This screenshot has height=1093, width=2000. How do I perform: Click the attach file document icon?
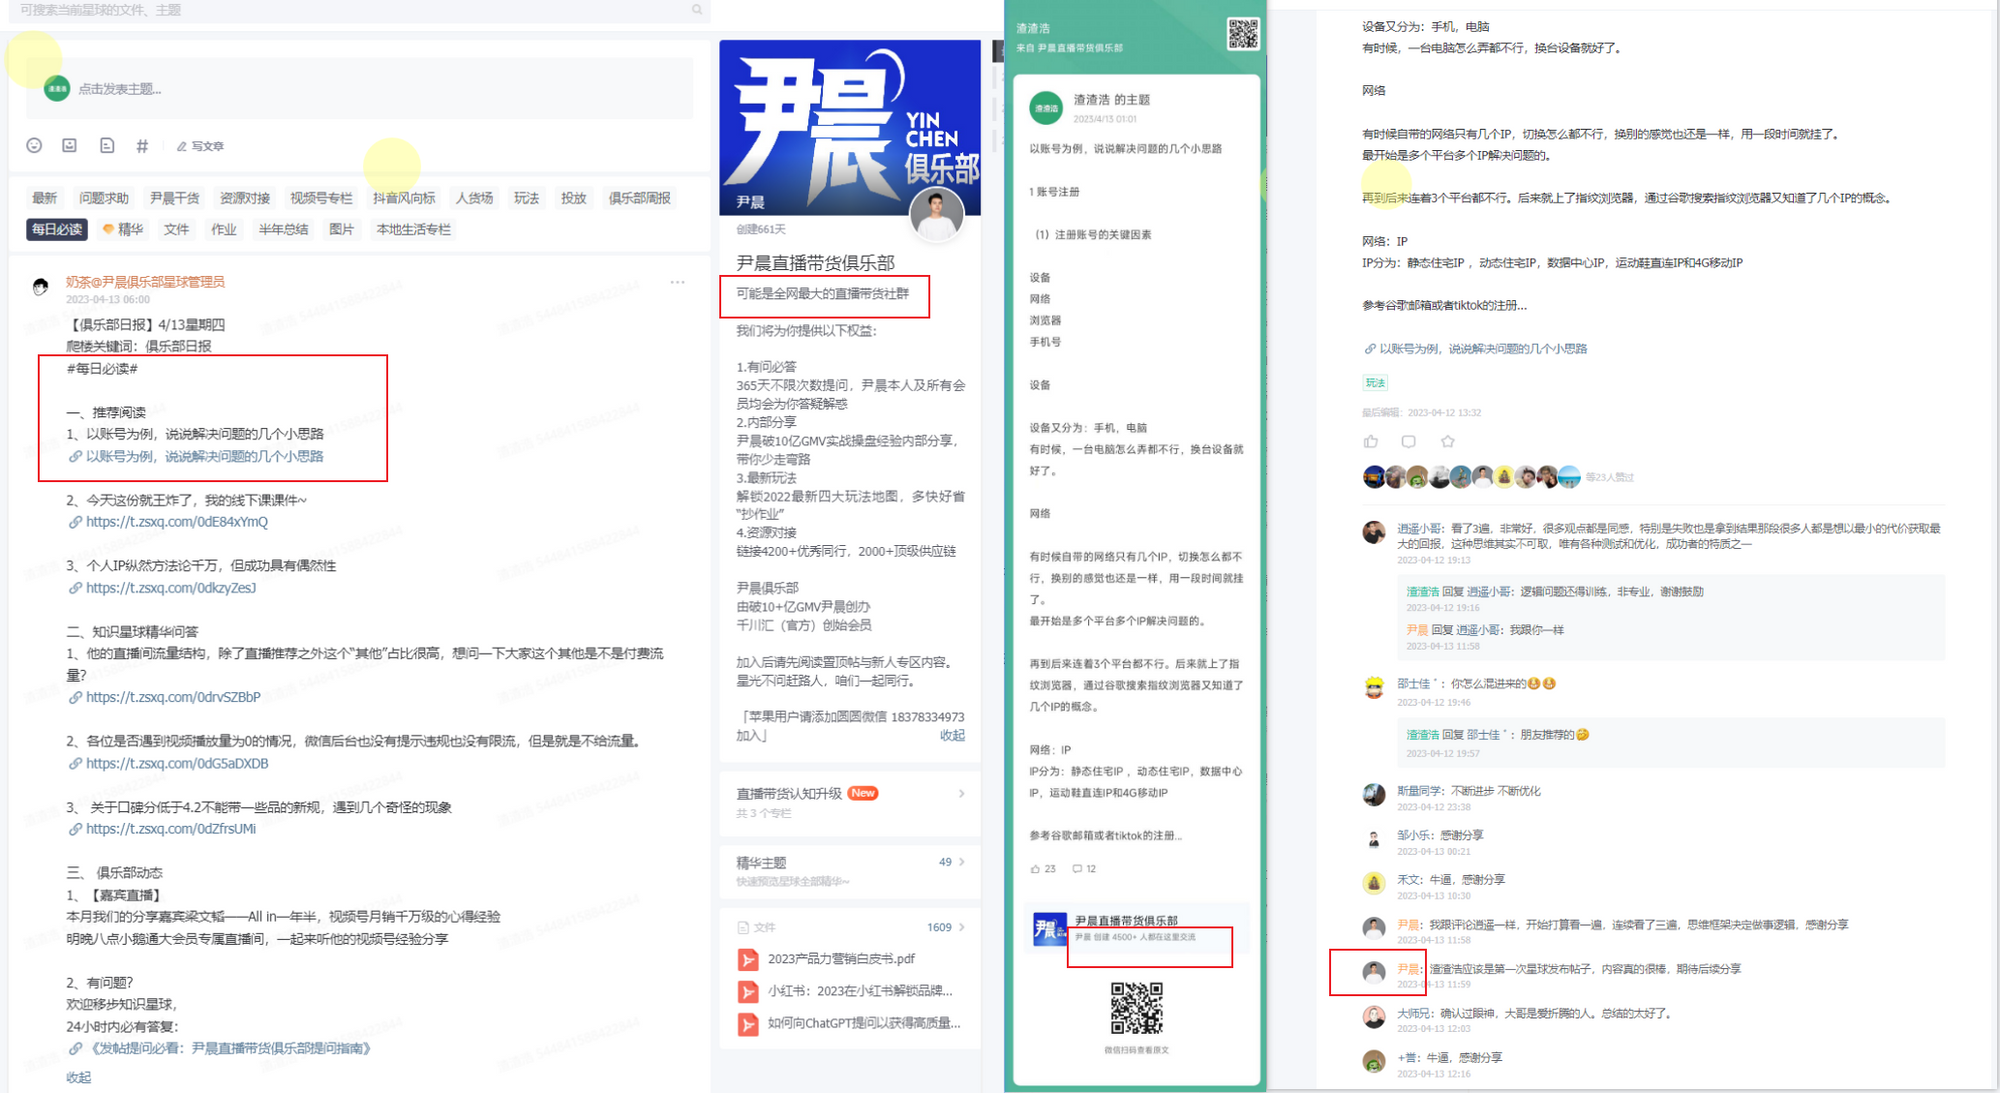(x=107, y=146)
